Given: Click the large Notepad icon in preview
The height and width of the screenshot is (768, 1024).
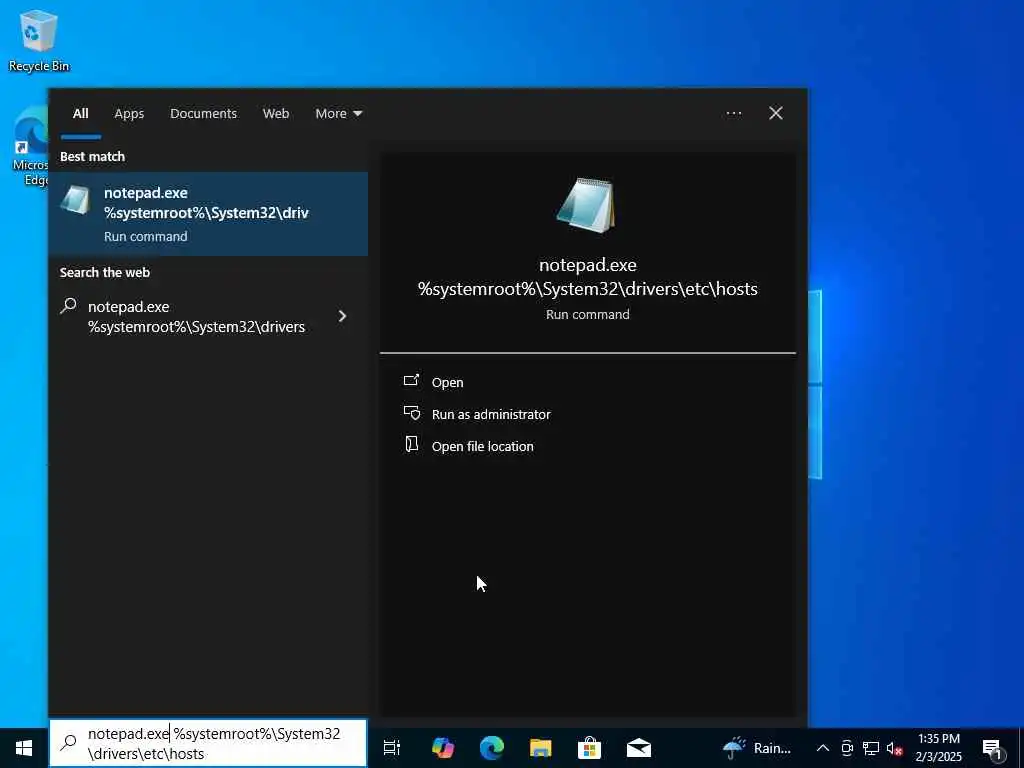Looking at the screenshot, I should coord(585,205).
